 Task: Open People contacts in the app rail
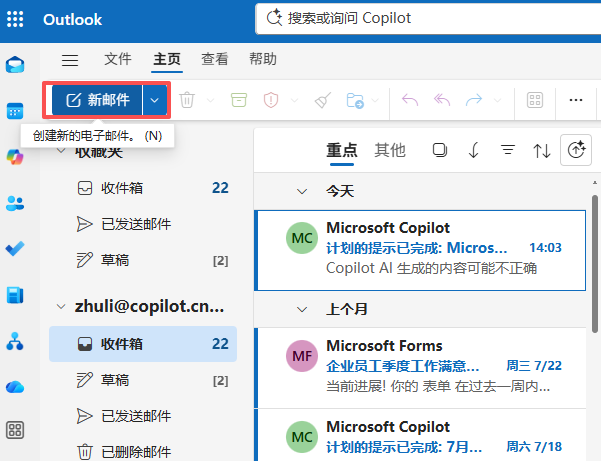[x=15, y=203]
